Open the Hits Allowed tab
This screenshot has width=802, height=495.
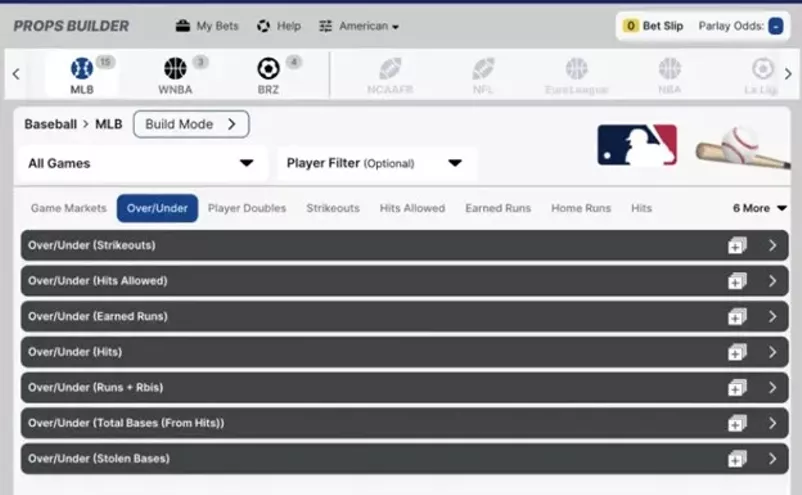coord(412,208)
